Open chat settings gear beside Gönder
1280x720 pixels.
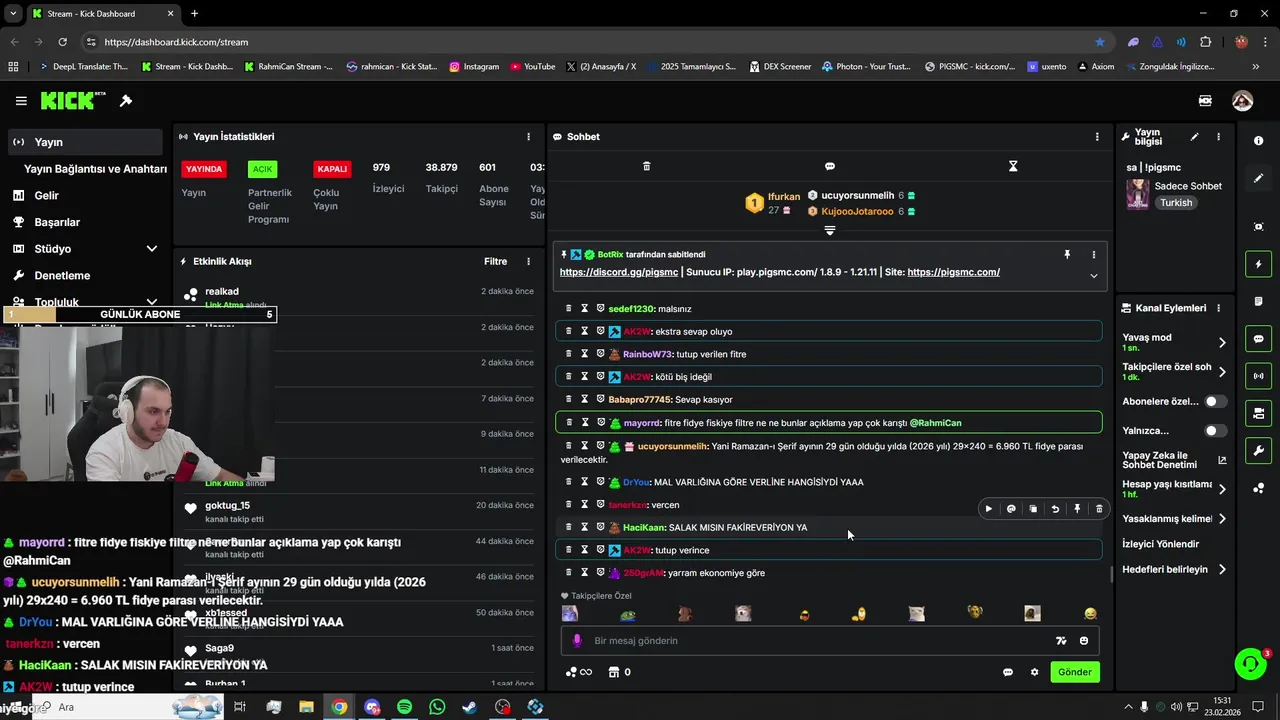click(1034, 672)
